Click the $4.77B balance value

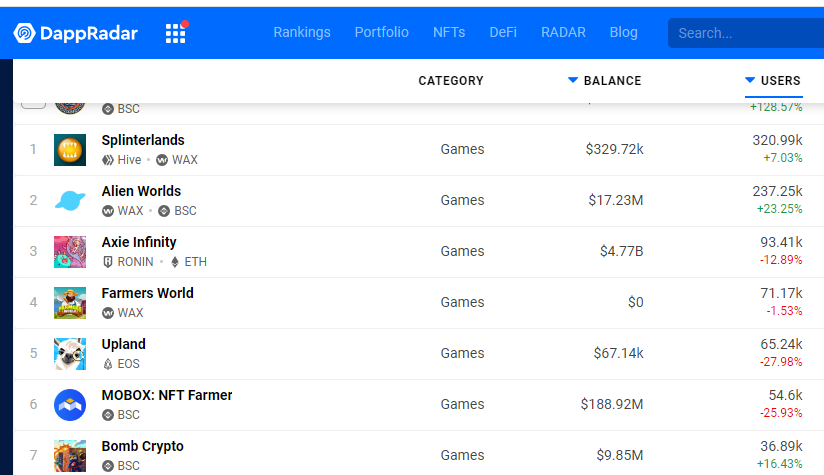pyautogui.click(x=622, y=251)
